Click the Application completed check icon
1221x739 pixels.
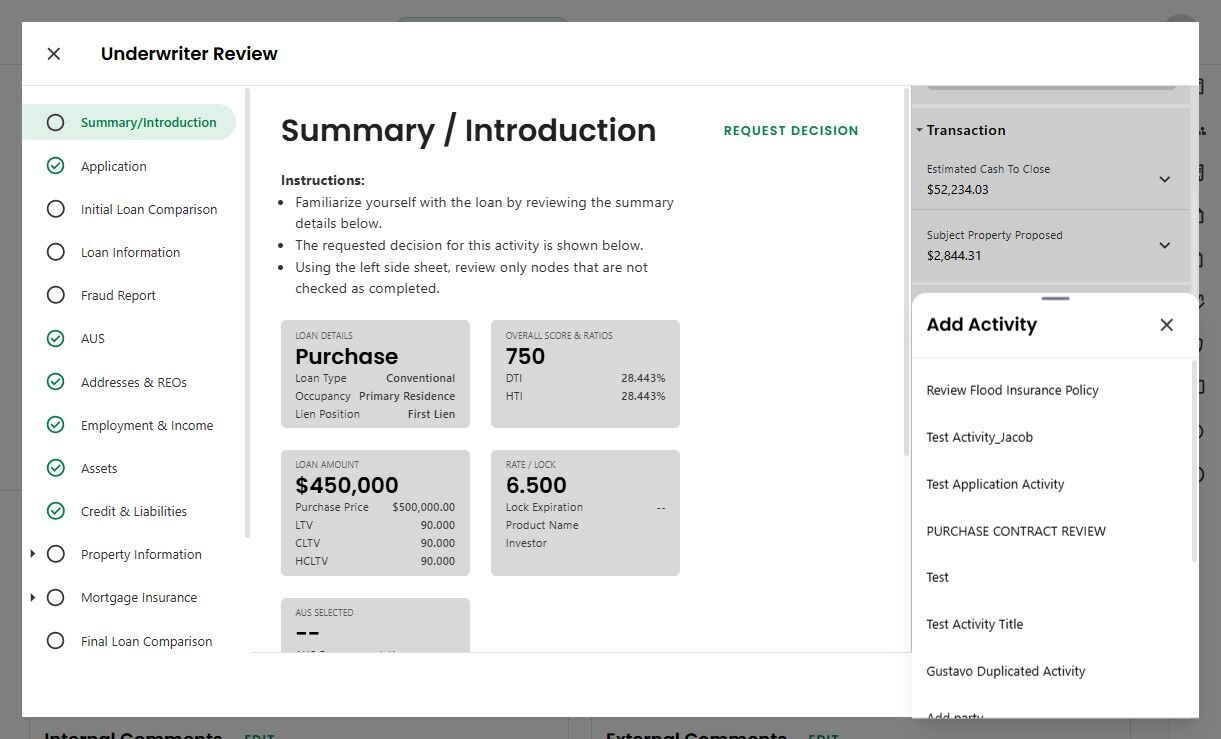[56, 166]
